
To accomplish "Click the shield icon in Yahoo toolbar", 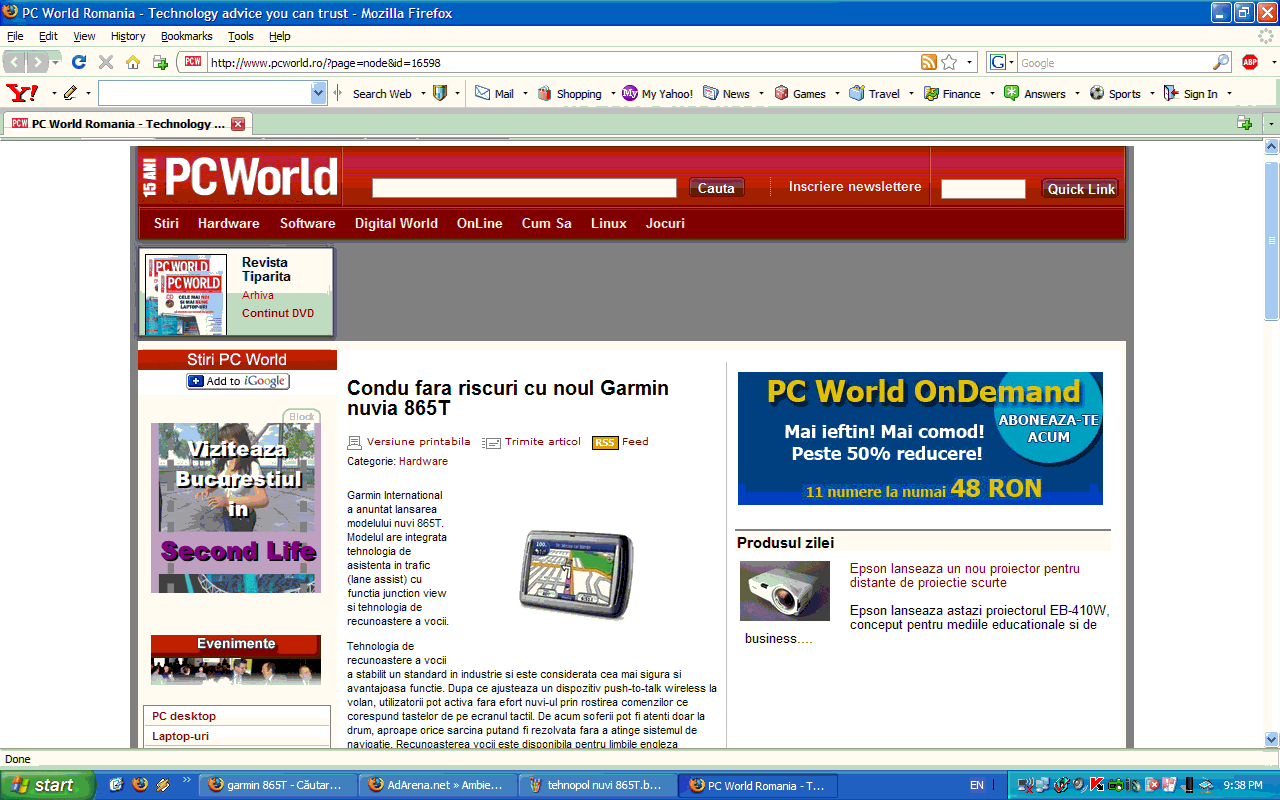I will (x=440, y=93).
